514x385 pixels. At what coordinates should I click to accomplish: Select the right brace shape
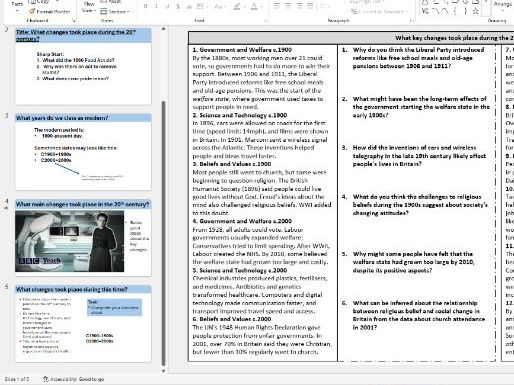tap(465, 11)
